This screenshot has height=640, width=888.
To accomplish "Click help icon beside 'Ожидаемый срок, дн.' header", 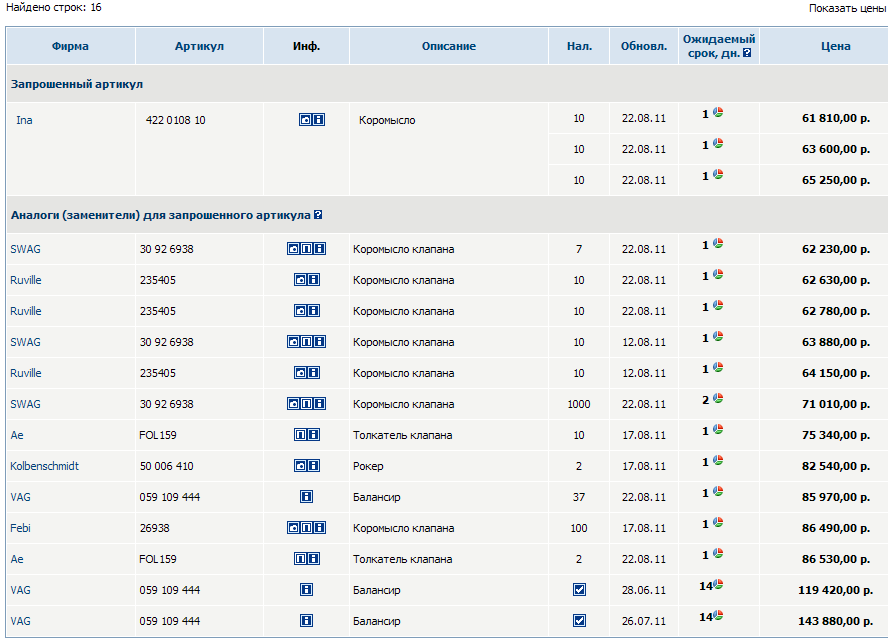I will point(747,53).
